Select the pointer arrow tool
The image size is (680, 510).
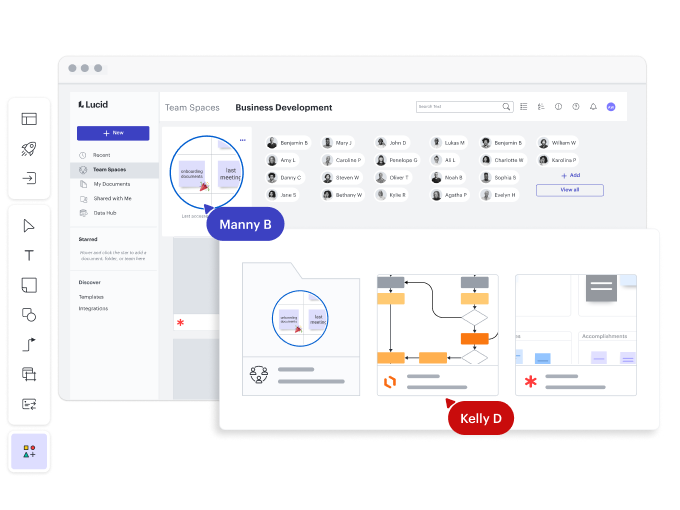click(29, 226)
